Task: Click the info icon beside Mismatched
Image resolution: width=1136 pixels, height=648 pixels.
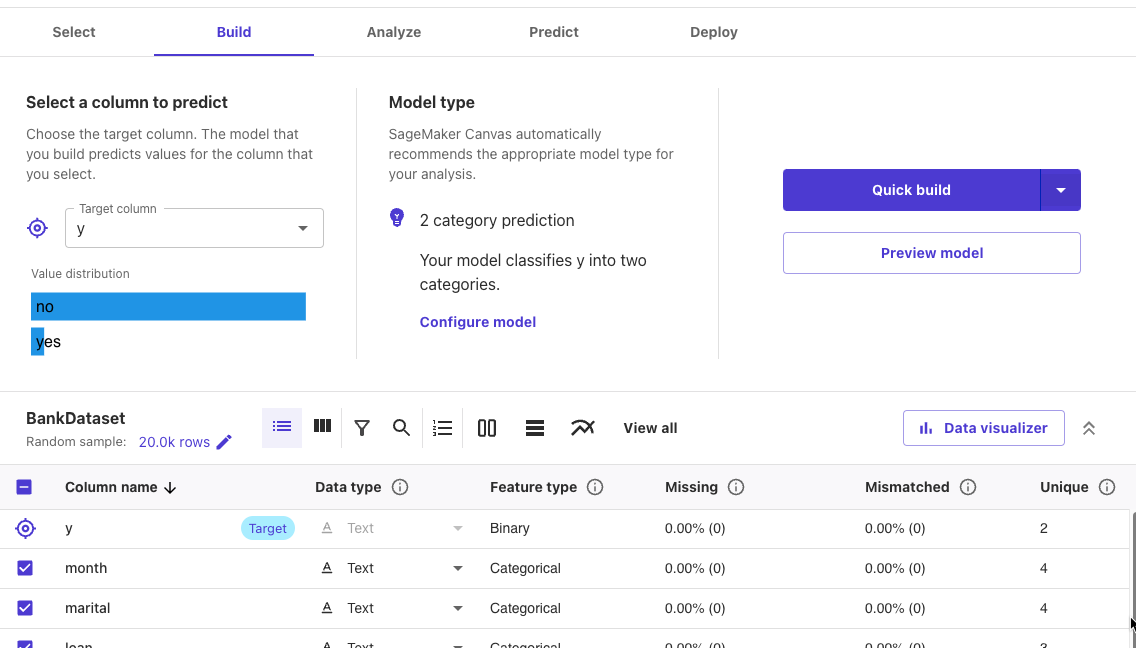Action: [968, 487]
